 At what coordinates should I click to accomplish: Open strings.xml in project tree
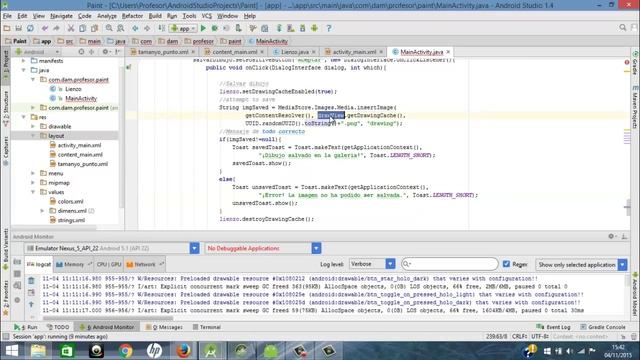tap(71, 220)
